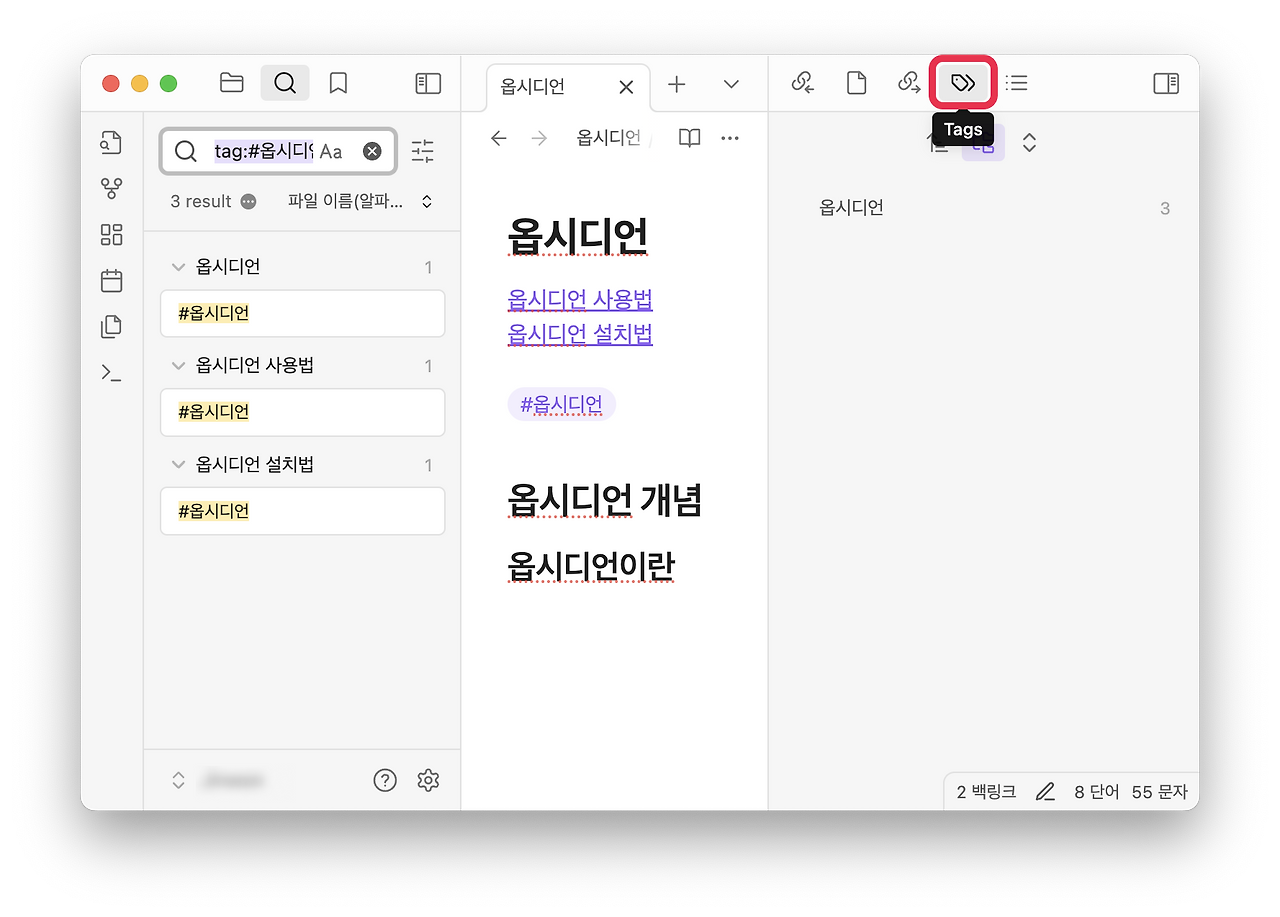The width and height of the screenshot is (1280, 917).
Task: Toggle the right sidebar panel
Action: pos(1166,83)
